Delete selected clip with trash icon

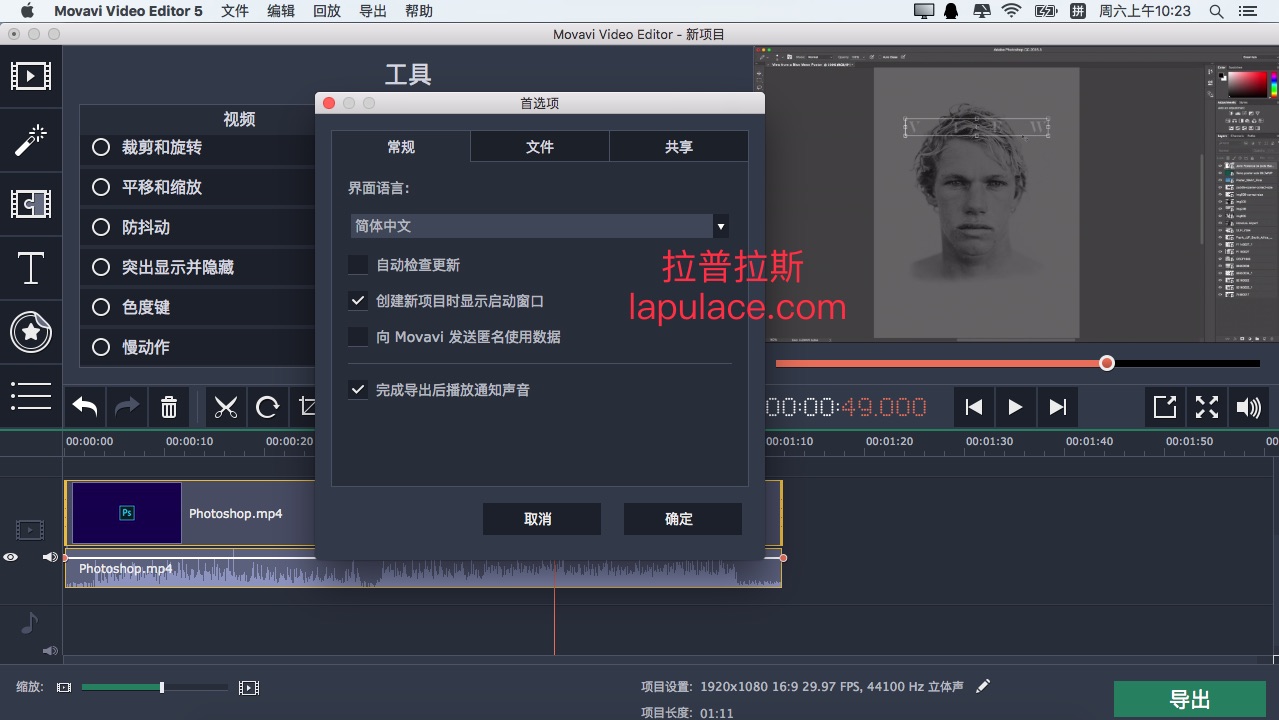(x=169, y=407)
